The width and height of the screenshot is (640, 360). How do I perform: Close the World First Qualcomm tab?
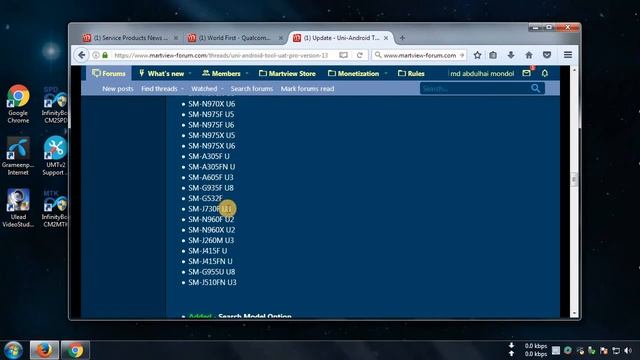[280, 38]
